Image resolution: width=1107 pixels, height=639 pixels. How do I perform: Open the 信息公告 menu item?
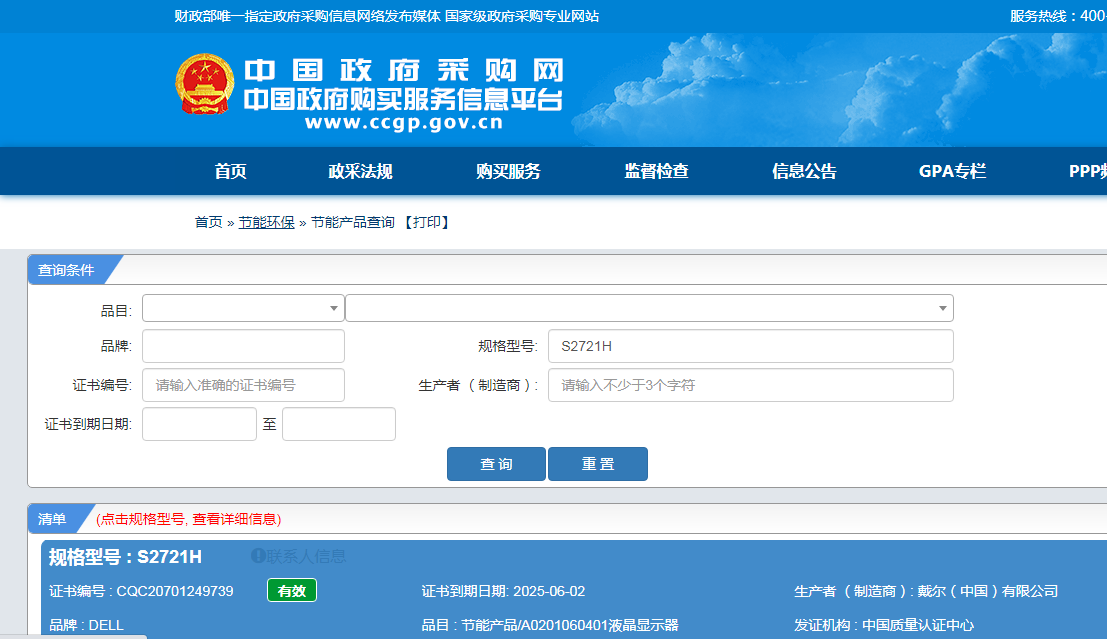click(x=804, y=172)
